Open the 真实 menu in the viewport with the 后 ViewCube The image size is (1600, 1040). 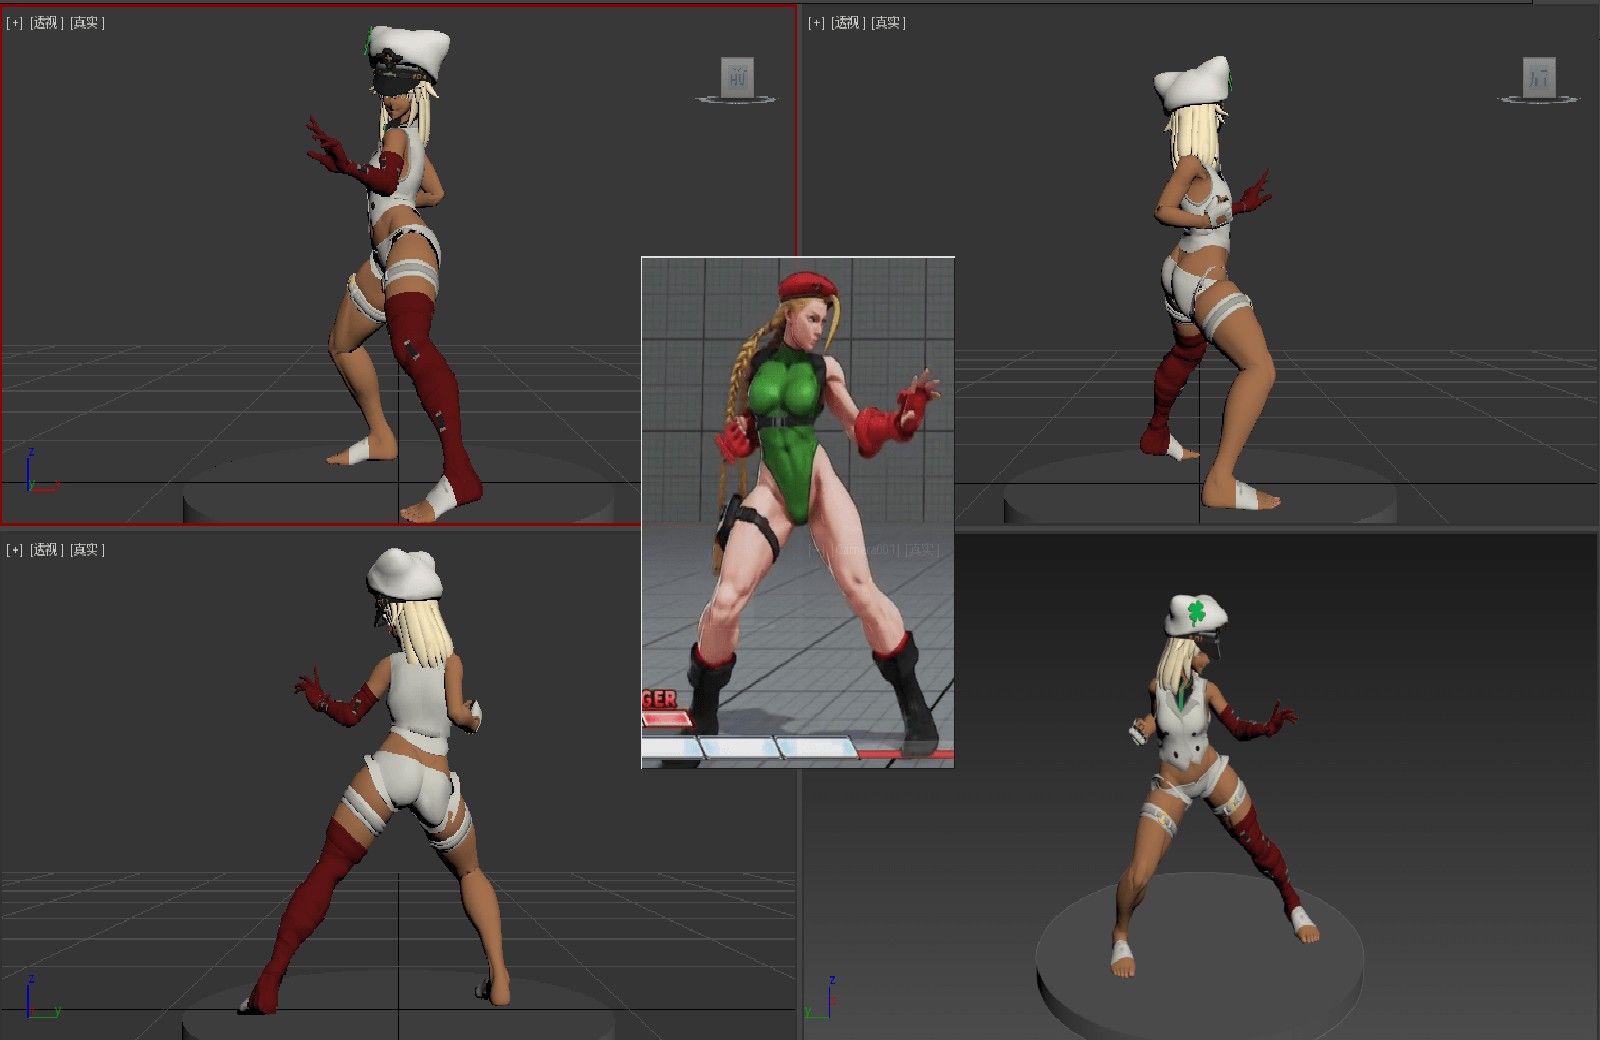pyautogui.click(x=887, y=23)
